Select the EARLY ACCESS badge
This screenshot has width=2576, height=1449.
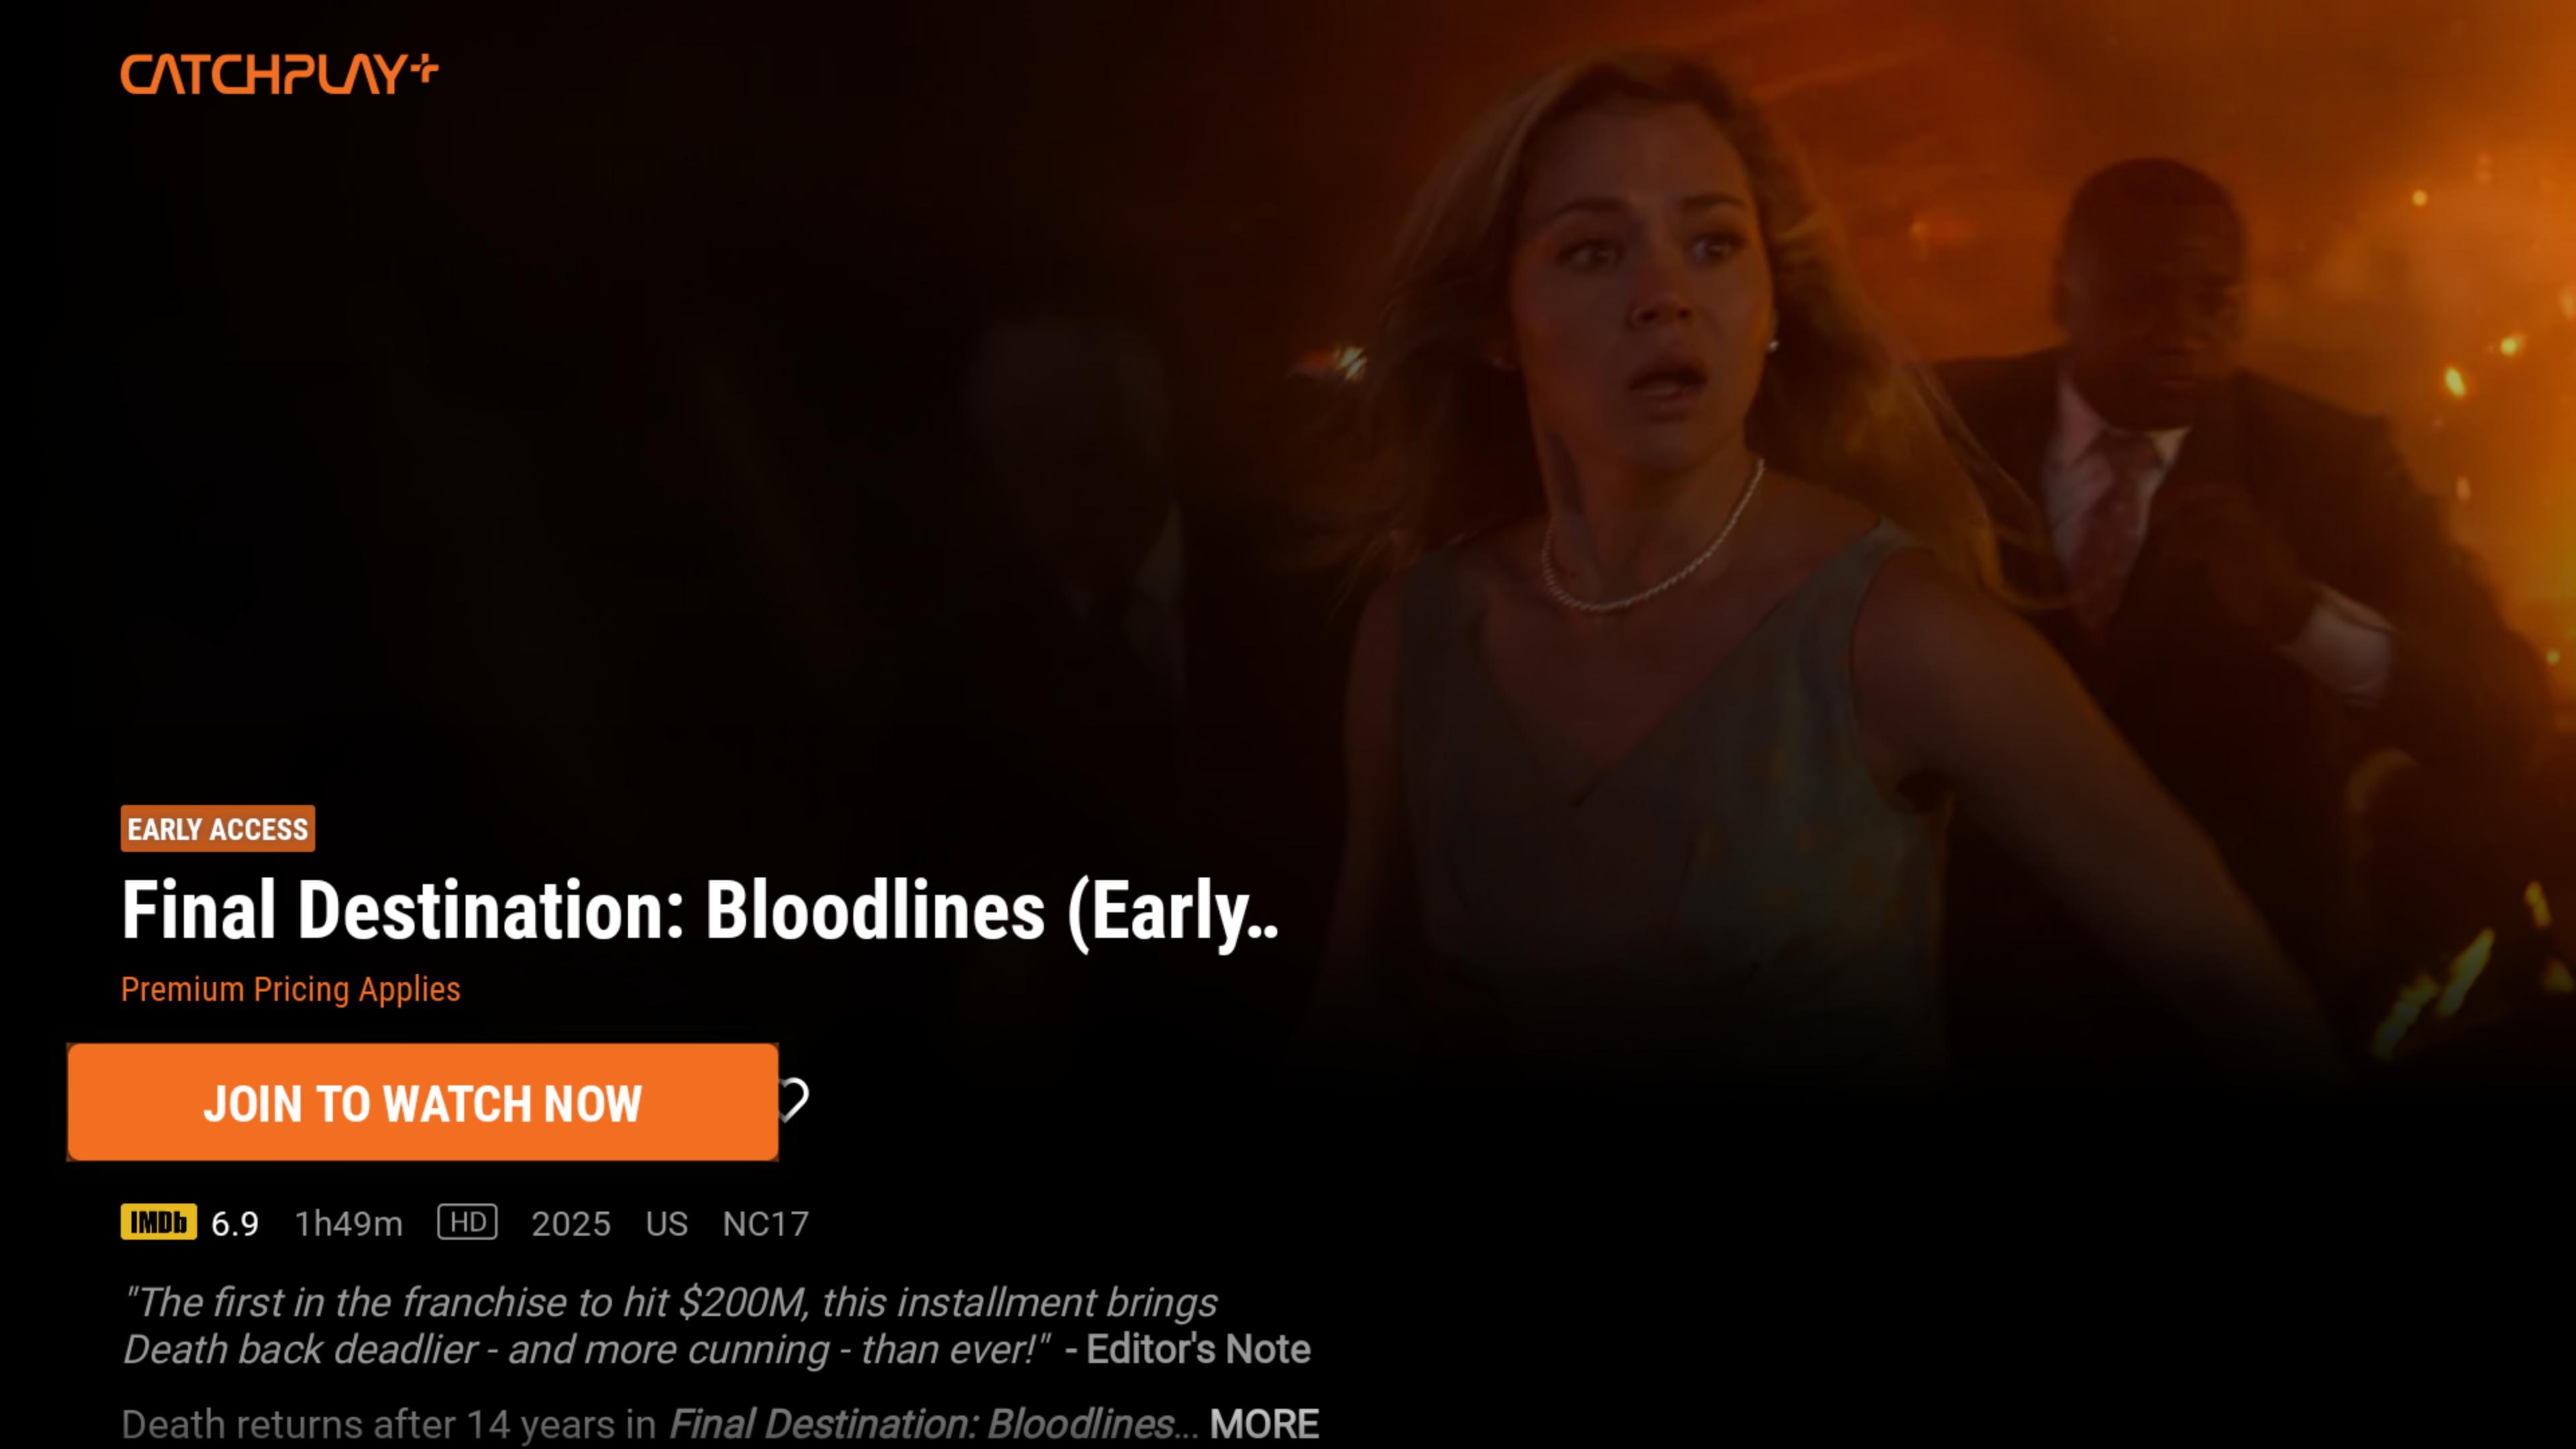click(217, 829)
